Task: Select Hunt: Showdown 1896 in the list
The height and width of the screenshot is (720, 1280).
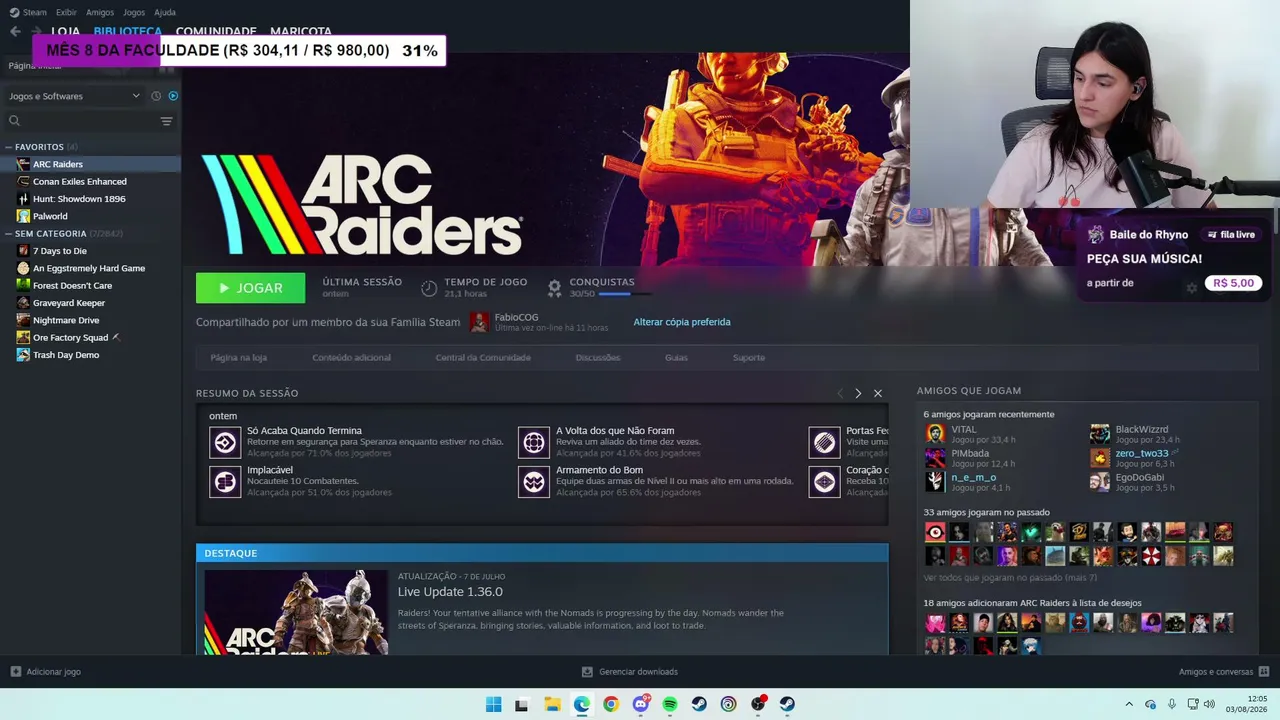Action: coord(90,199)
